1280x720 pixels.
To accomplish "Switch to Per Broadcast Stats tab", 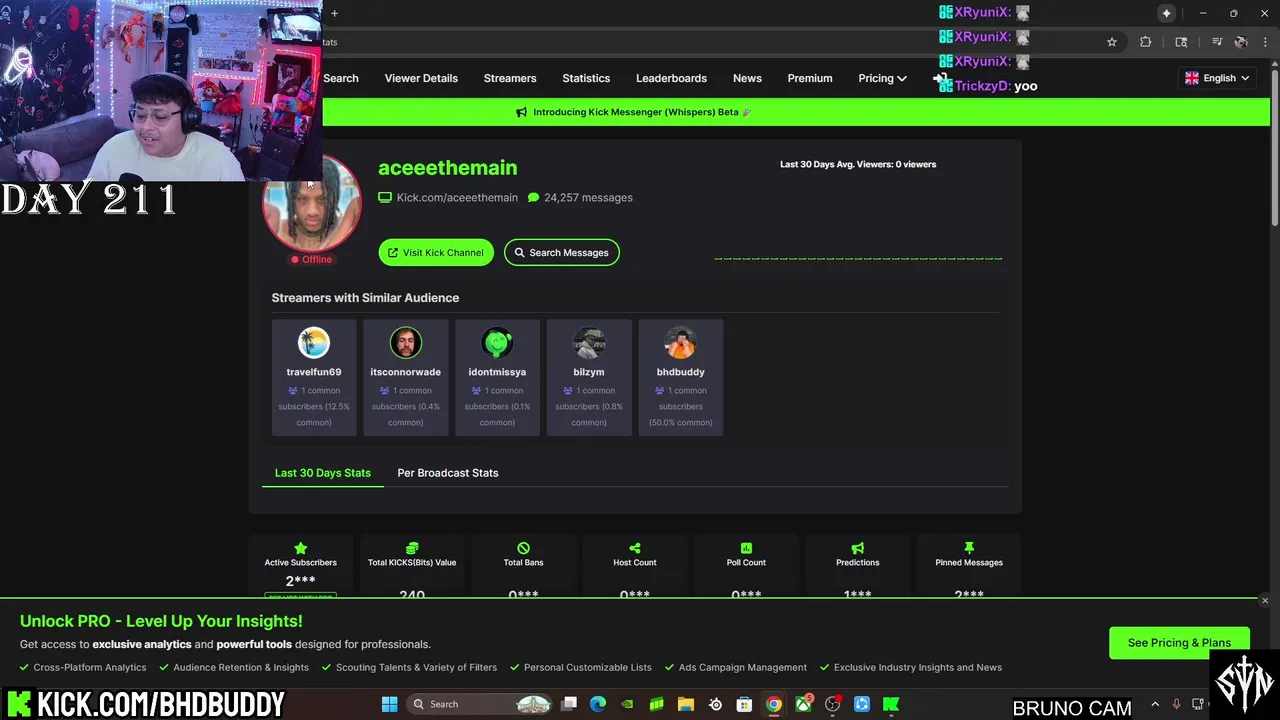I will (448, 473).
